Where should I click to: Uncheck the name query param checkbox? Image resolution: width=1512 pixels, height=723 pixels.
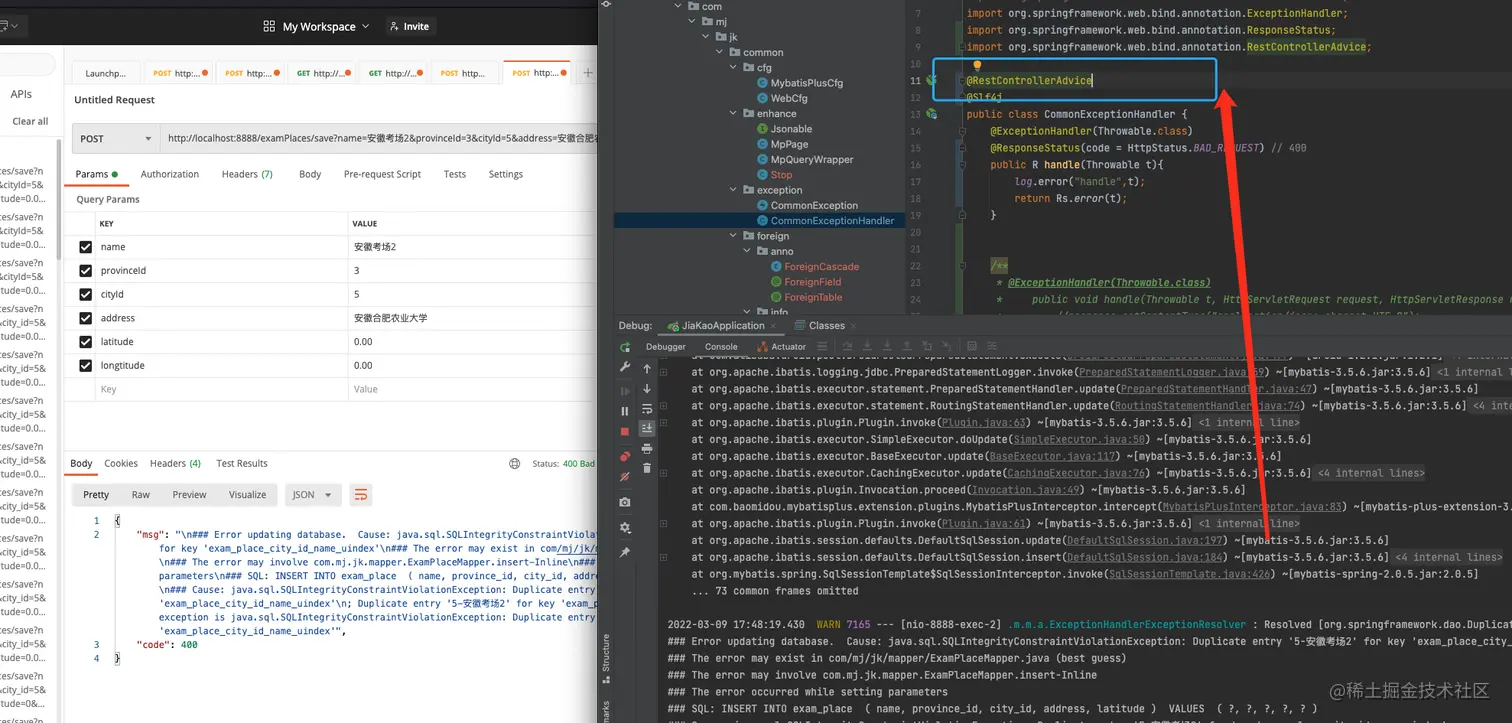coord(86,247)
